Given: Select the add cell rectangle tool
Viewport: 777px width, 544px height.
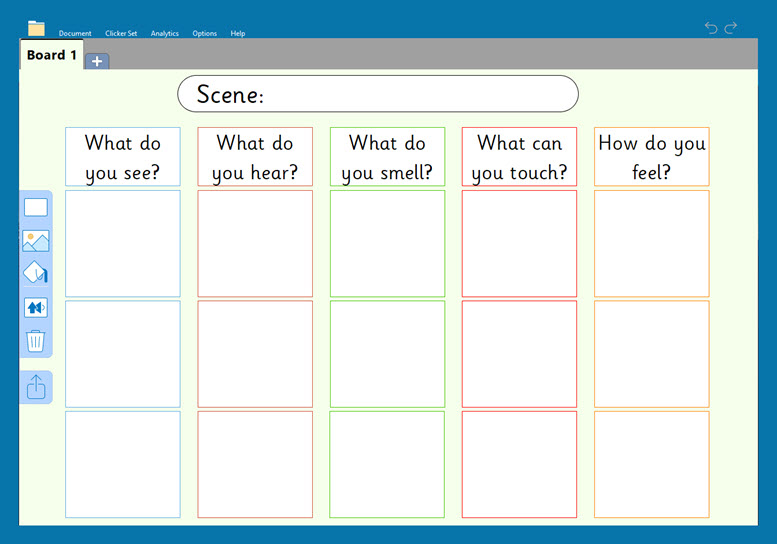Looking at the screenshot, I should 35,208.
